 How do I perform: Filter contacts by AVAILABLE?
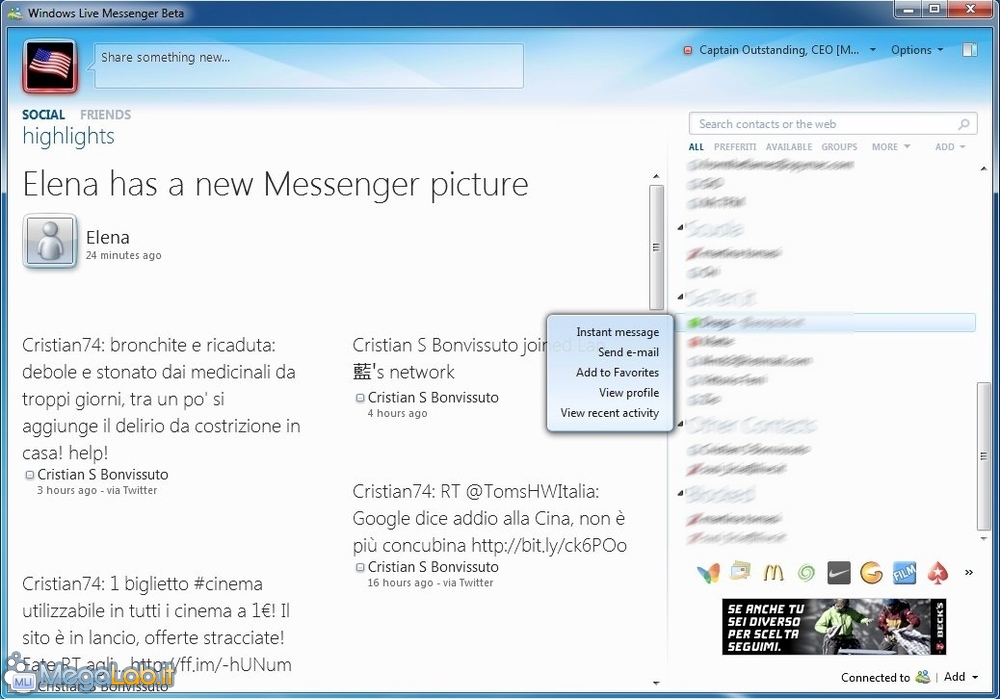point(789,147)
